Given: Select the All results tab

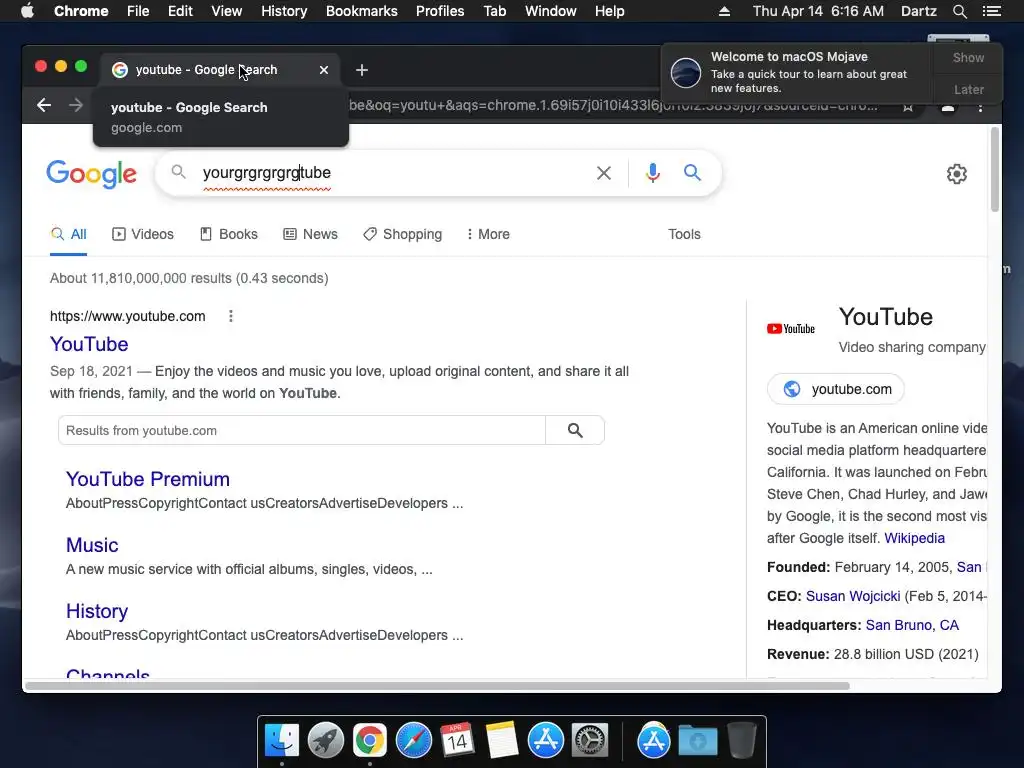Looking at the screenshot, I should click(x=69, y=234).
